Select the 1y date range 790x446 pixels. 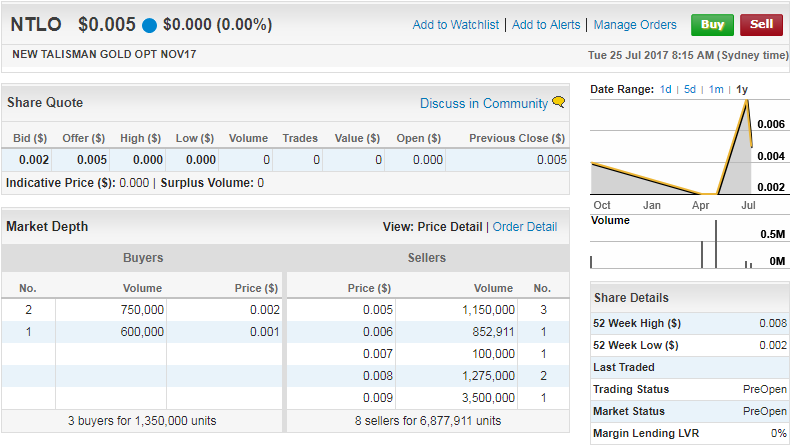click(742, 89)
